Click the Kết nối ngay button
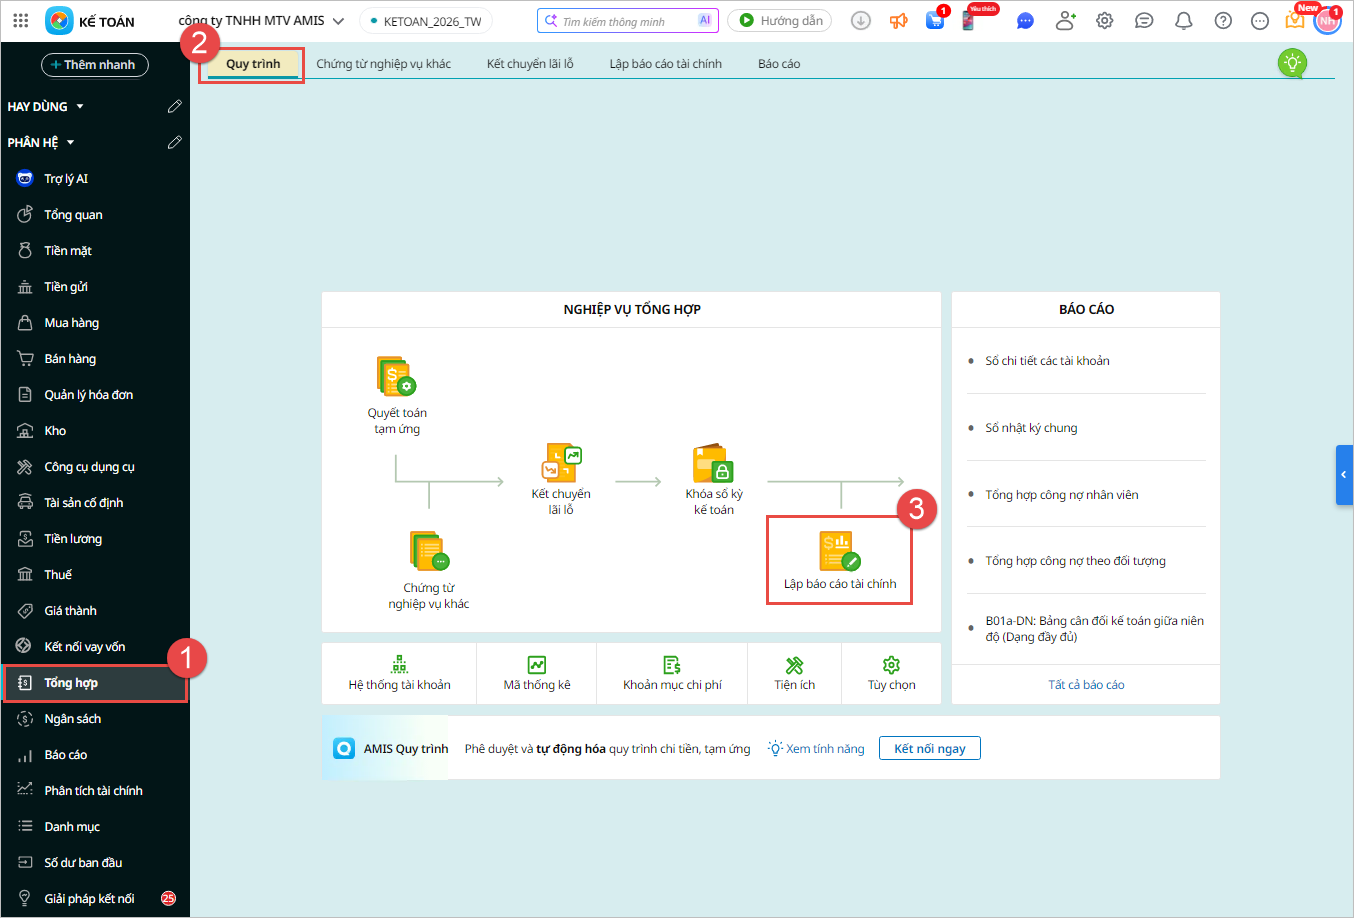The height and width of the screenshot is (918, 1354). (929, 748)
